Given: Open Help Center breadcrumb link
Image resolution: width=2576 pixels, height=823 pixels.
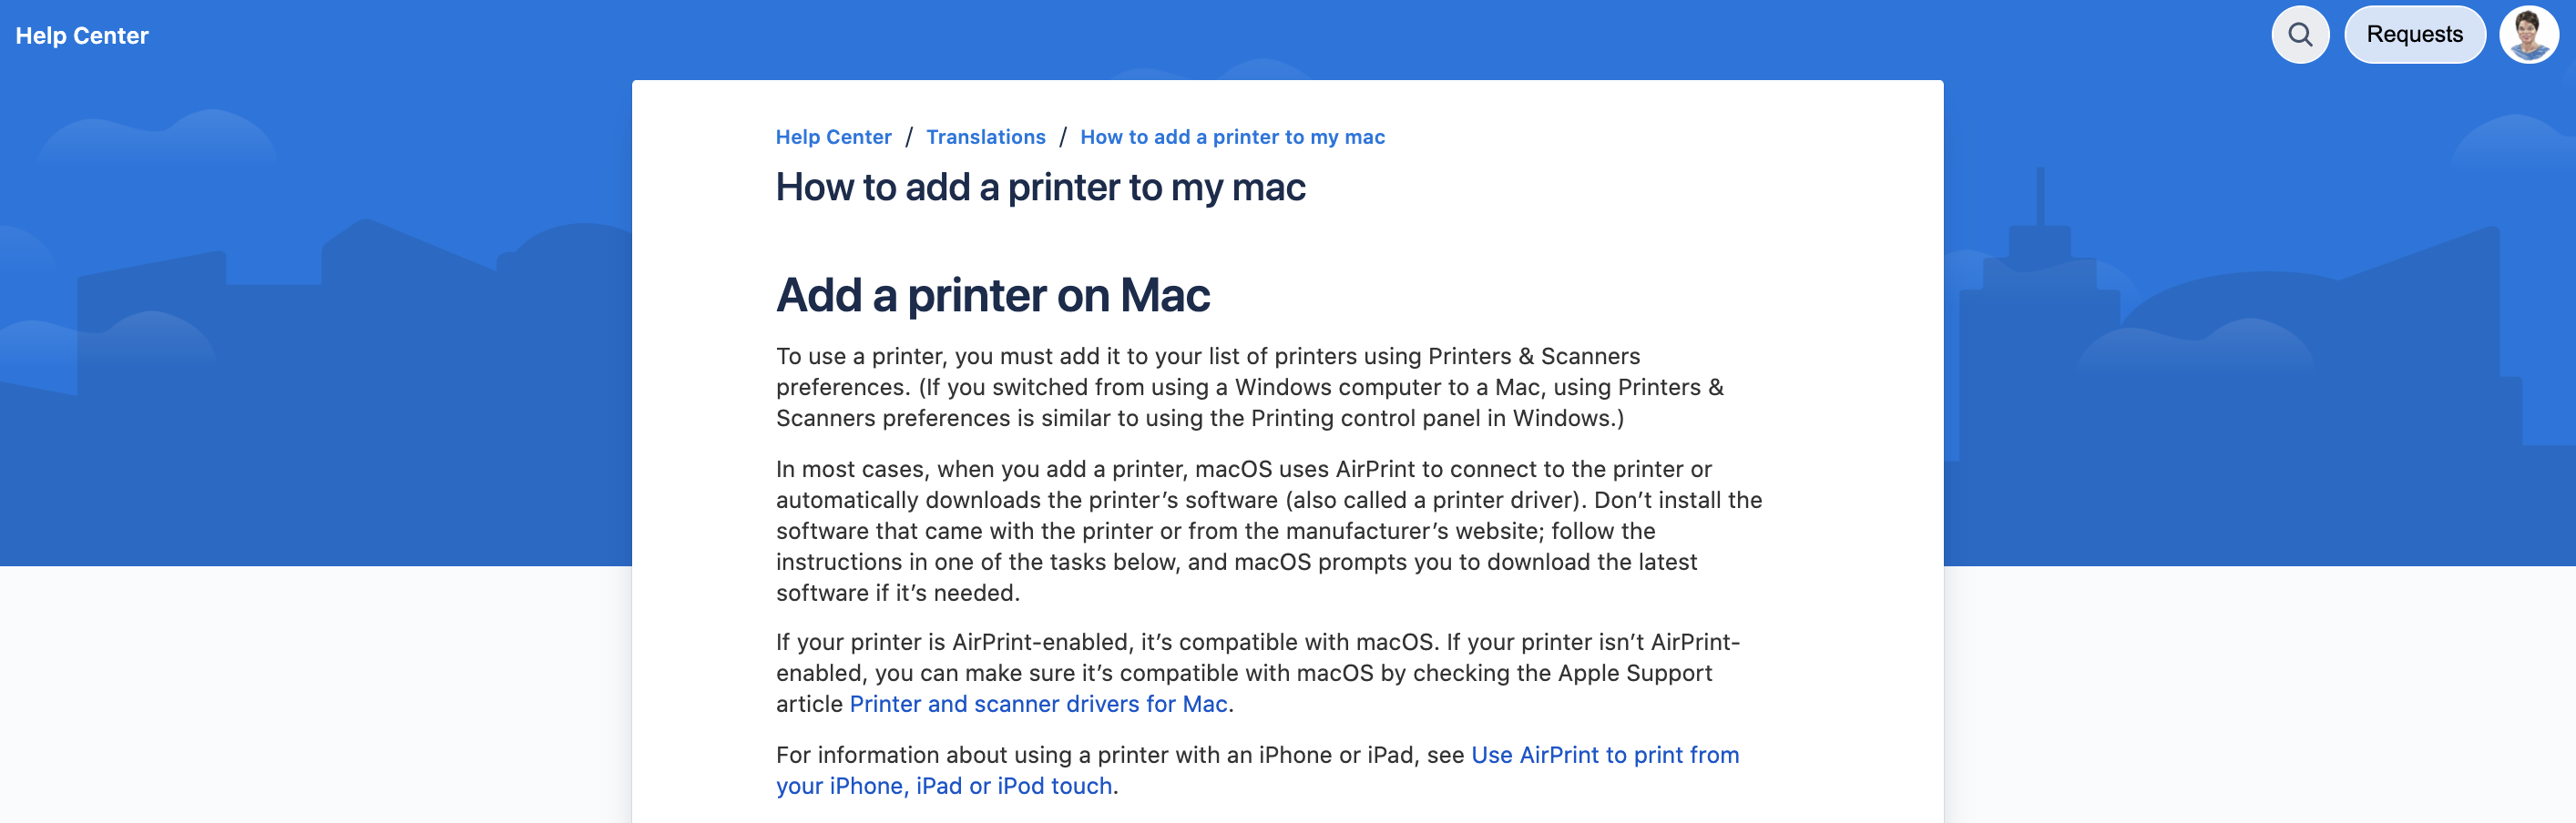Looking at the screenshot, I should (833, 137).
